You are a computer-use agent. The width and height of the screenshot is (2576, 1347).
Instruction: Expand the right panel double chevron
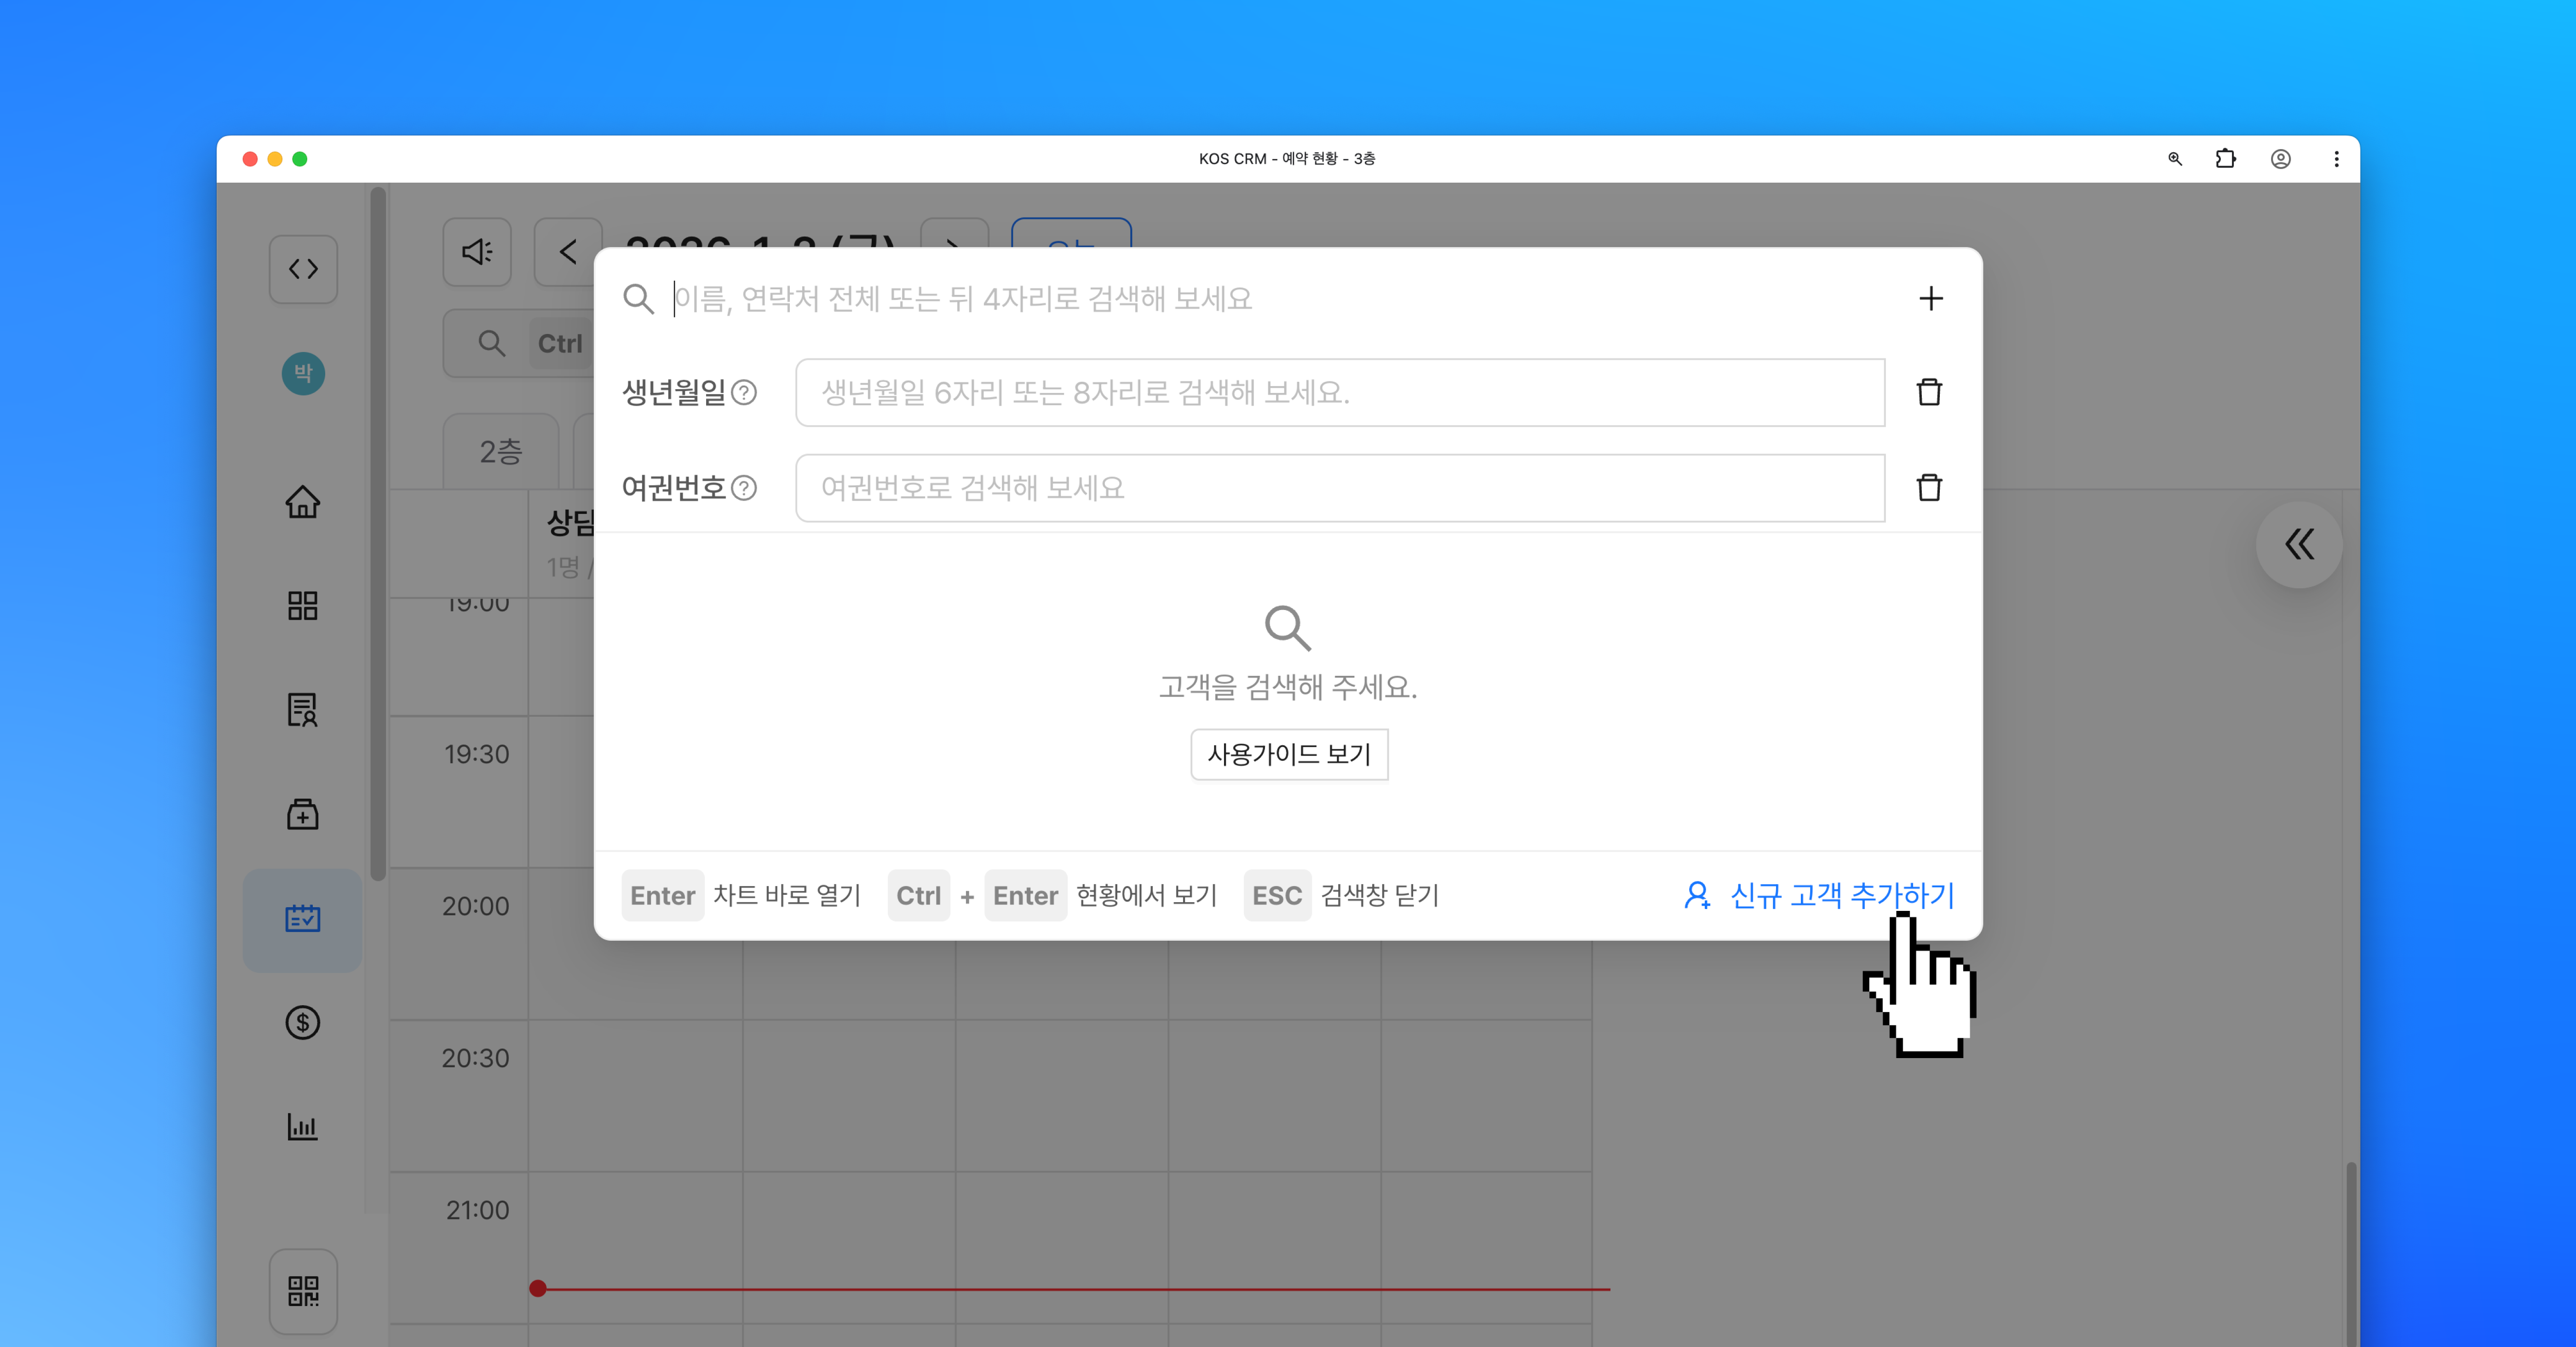click(2299, 544)
